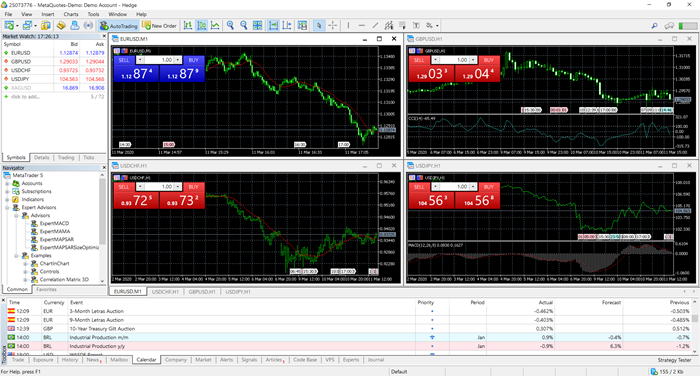Open the Insert menu
The height and width of the screenshot is (376, 700).
click(48, 14)
